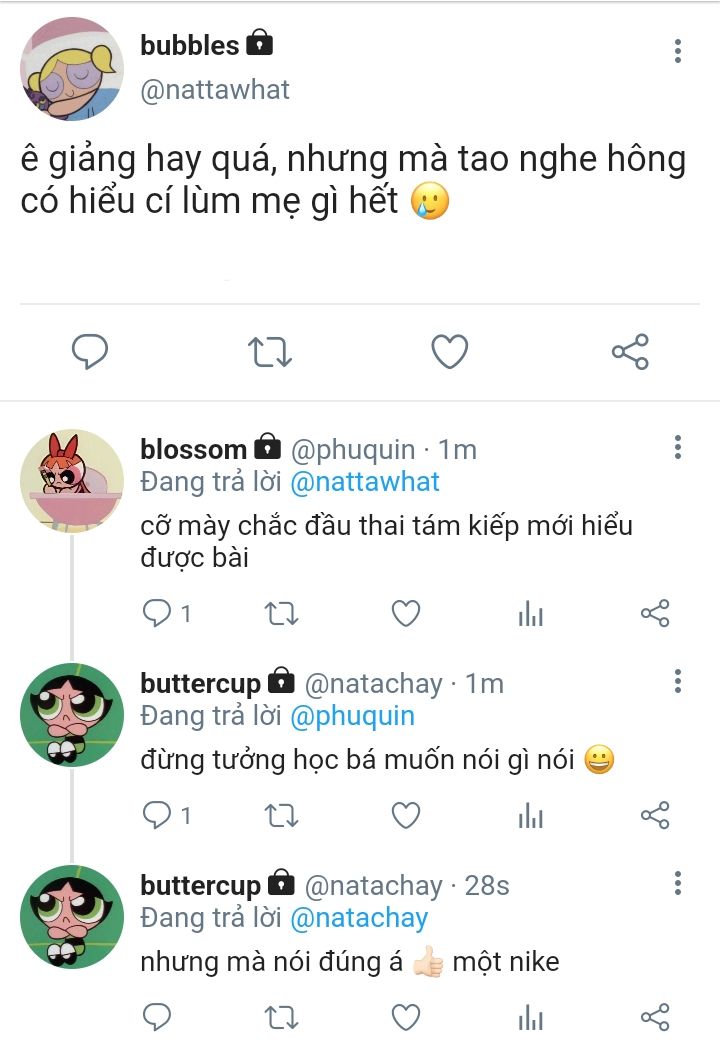Like buttercup's 28s reply
Viewport: 720px width, 1040px height.
click(x=405, y=1017)
